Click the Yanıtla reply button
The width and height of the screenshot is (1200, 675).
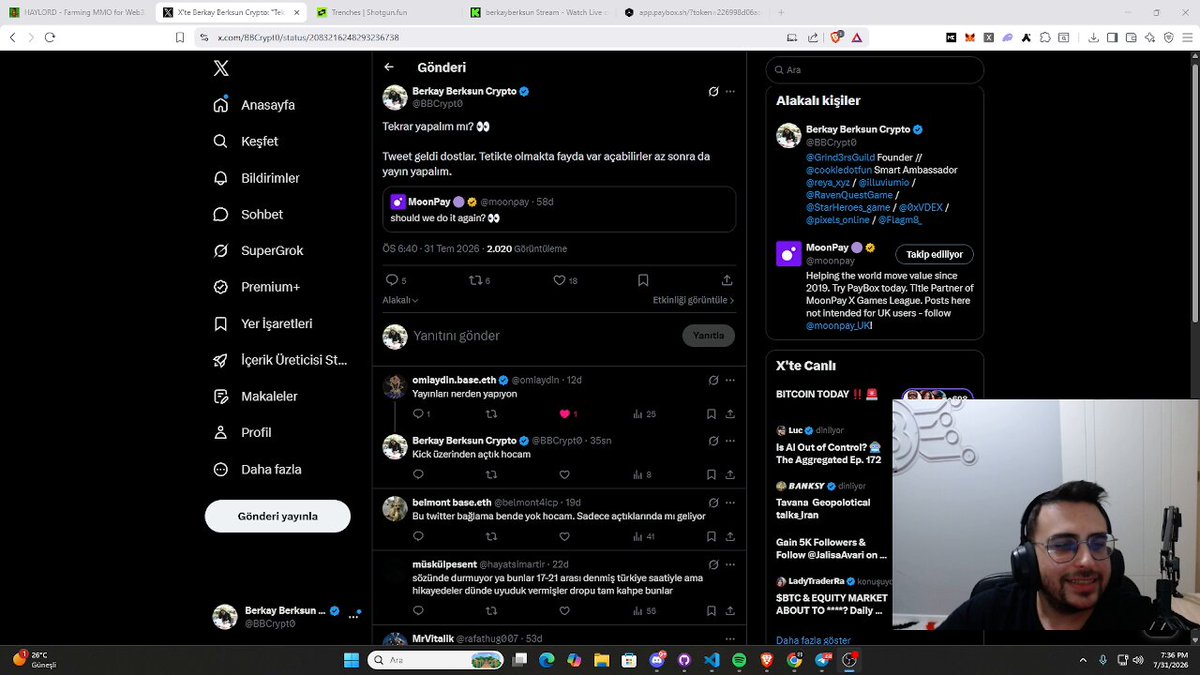709,336
